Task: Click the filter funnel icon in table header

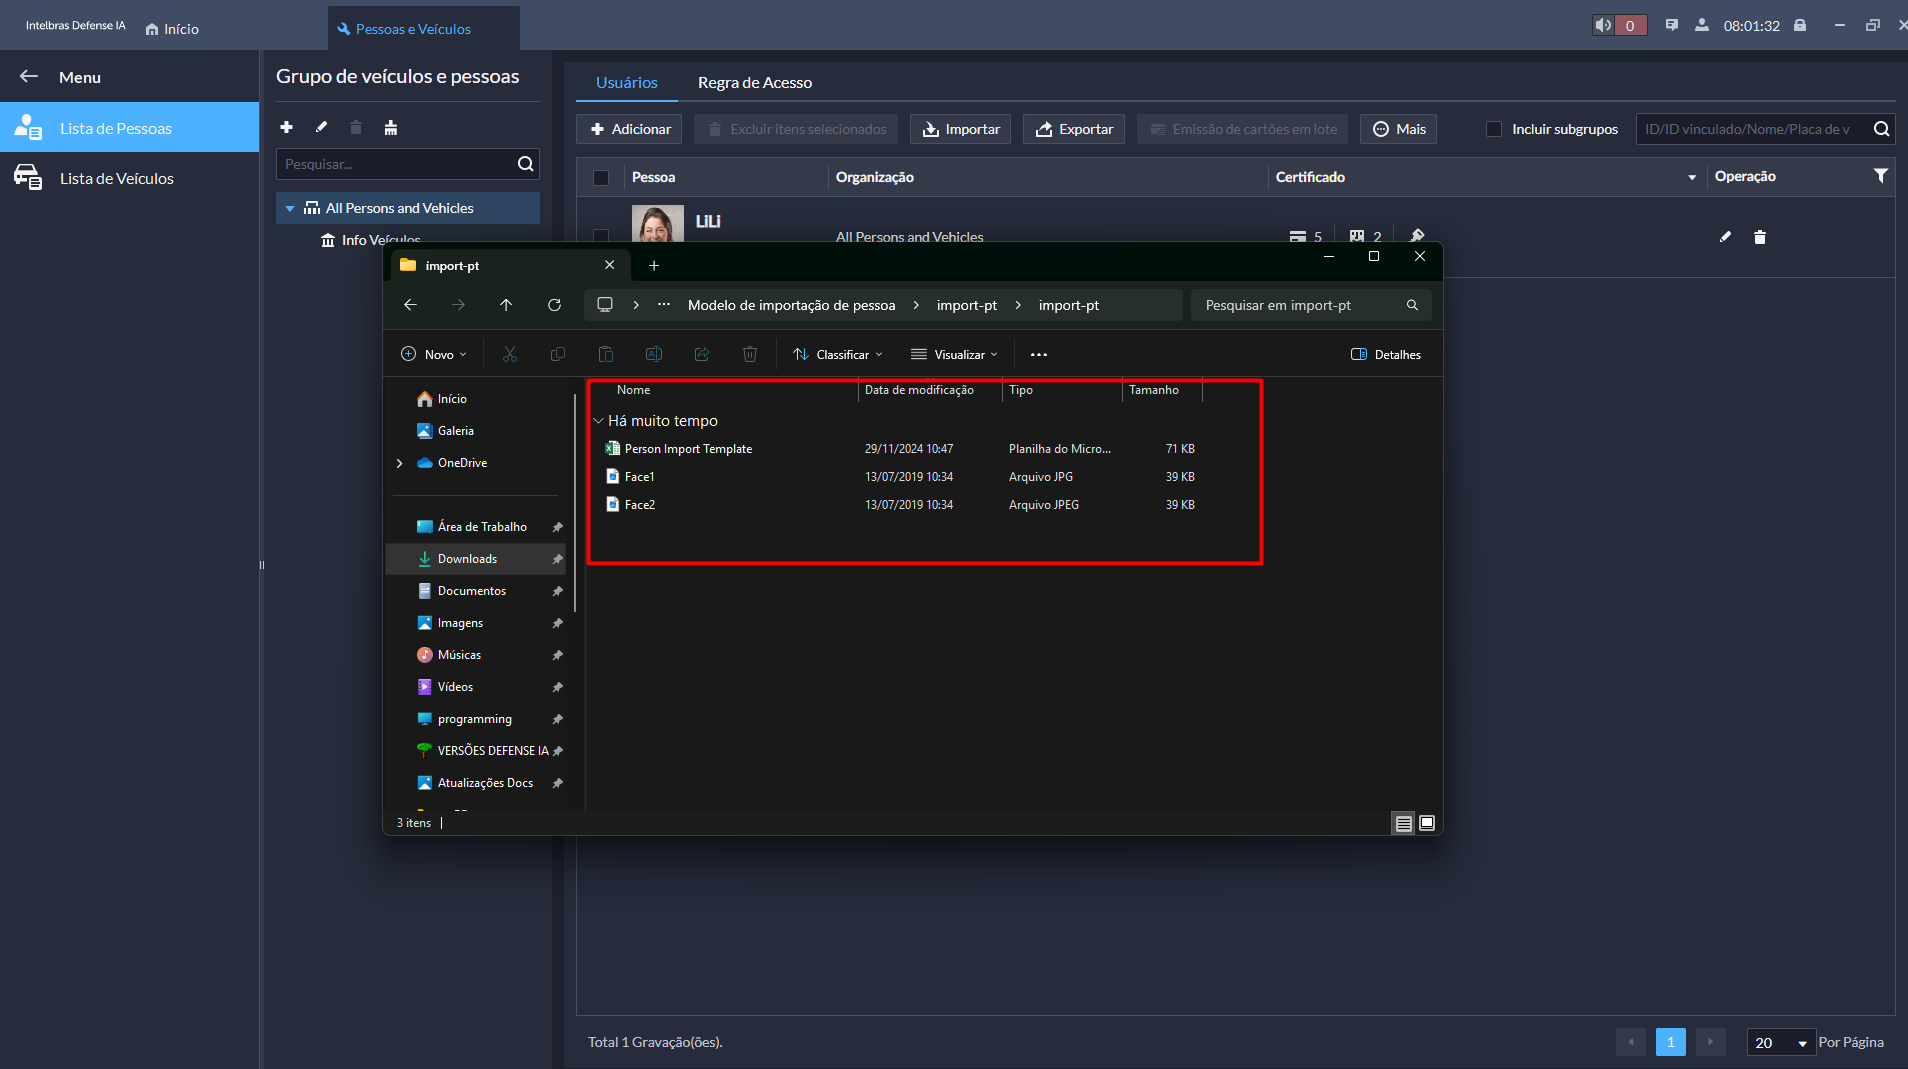Action: [1880, 176]
